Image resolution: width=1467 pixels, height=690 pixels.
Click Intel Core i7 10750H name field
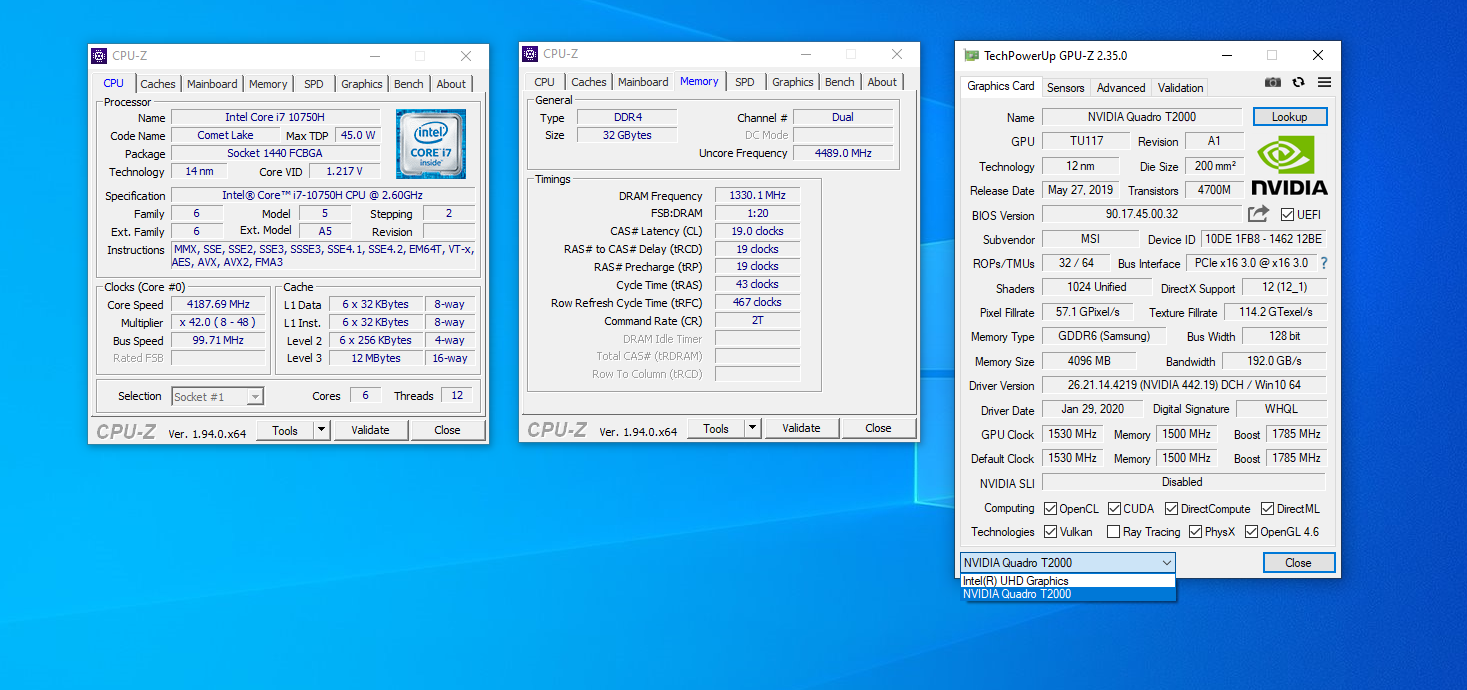(x=275, y=117)
